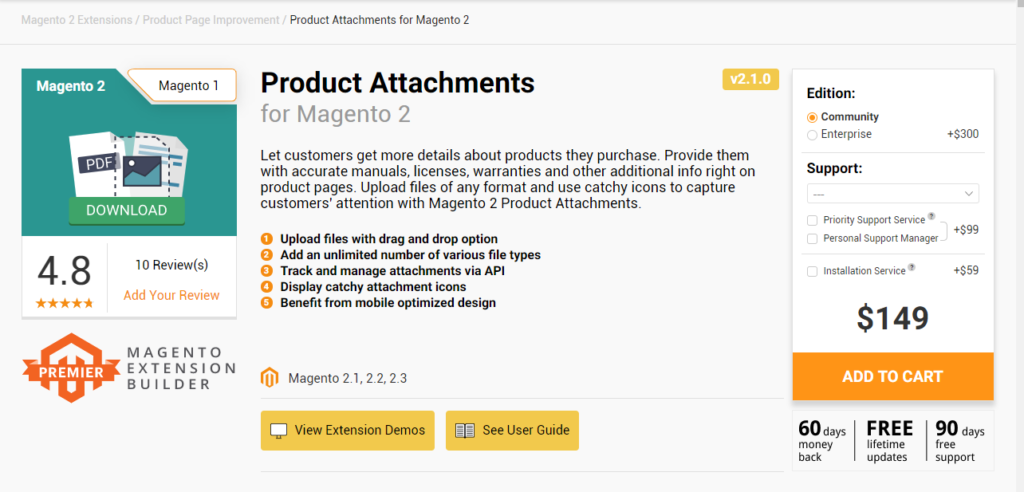Click the Magento logo icon near version list
The height and width of the screenshot is (492, 1024).
(x=268, y=378)
